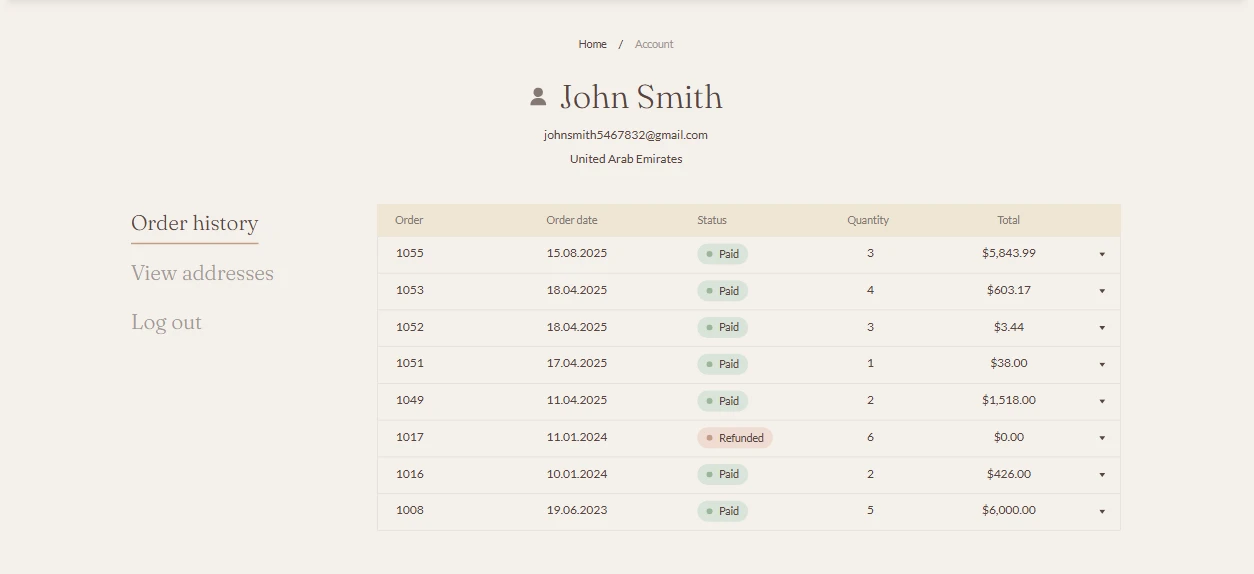Select order number 1008
Viewport: 1254px width, 574px height.
click(x=410, y=510)
